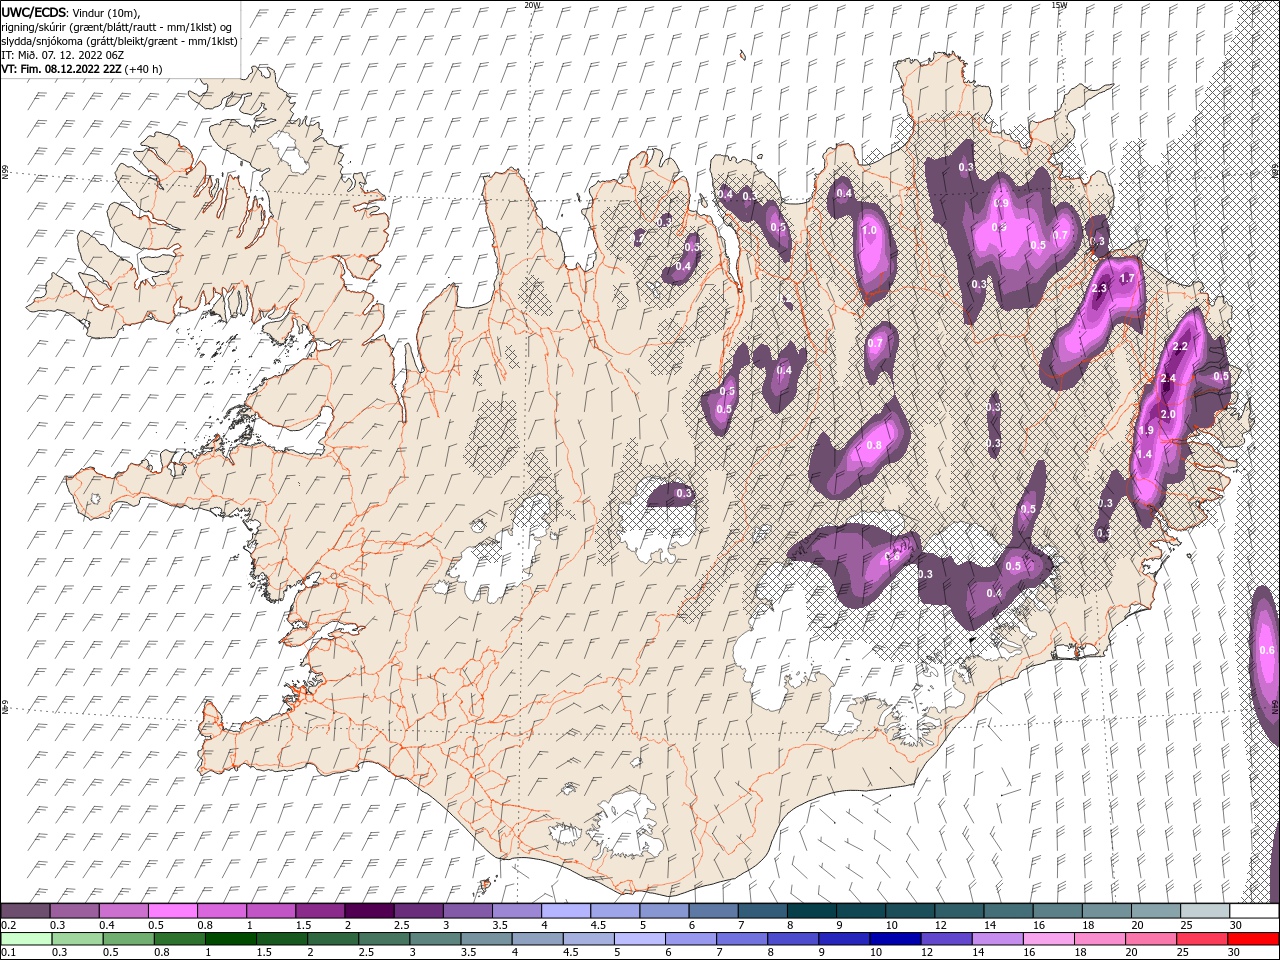Pick the top legend swatch right of the 0.5 mark
This screenshot has height=960, width=1280.
[172, 911]
